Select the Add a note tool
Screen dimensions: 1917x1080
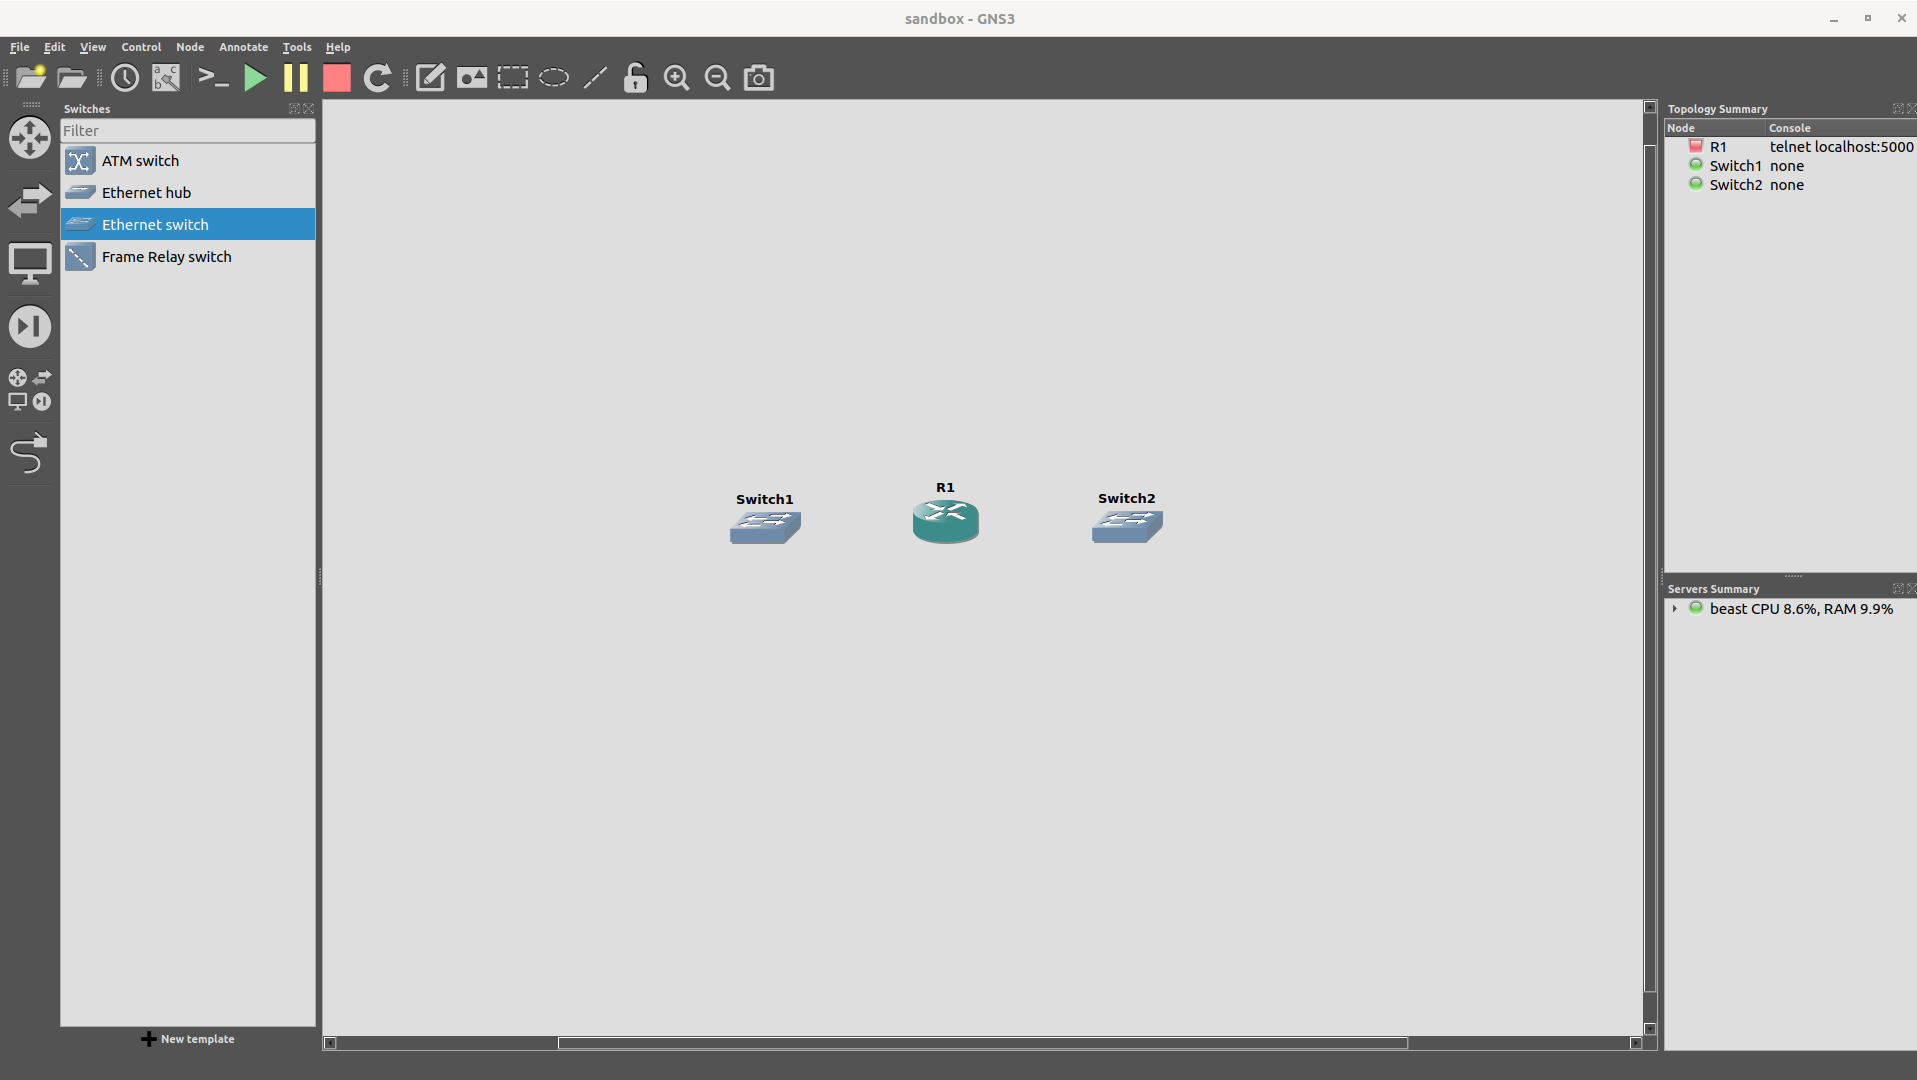click(x=430, y=78)
